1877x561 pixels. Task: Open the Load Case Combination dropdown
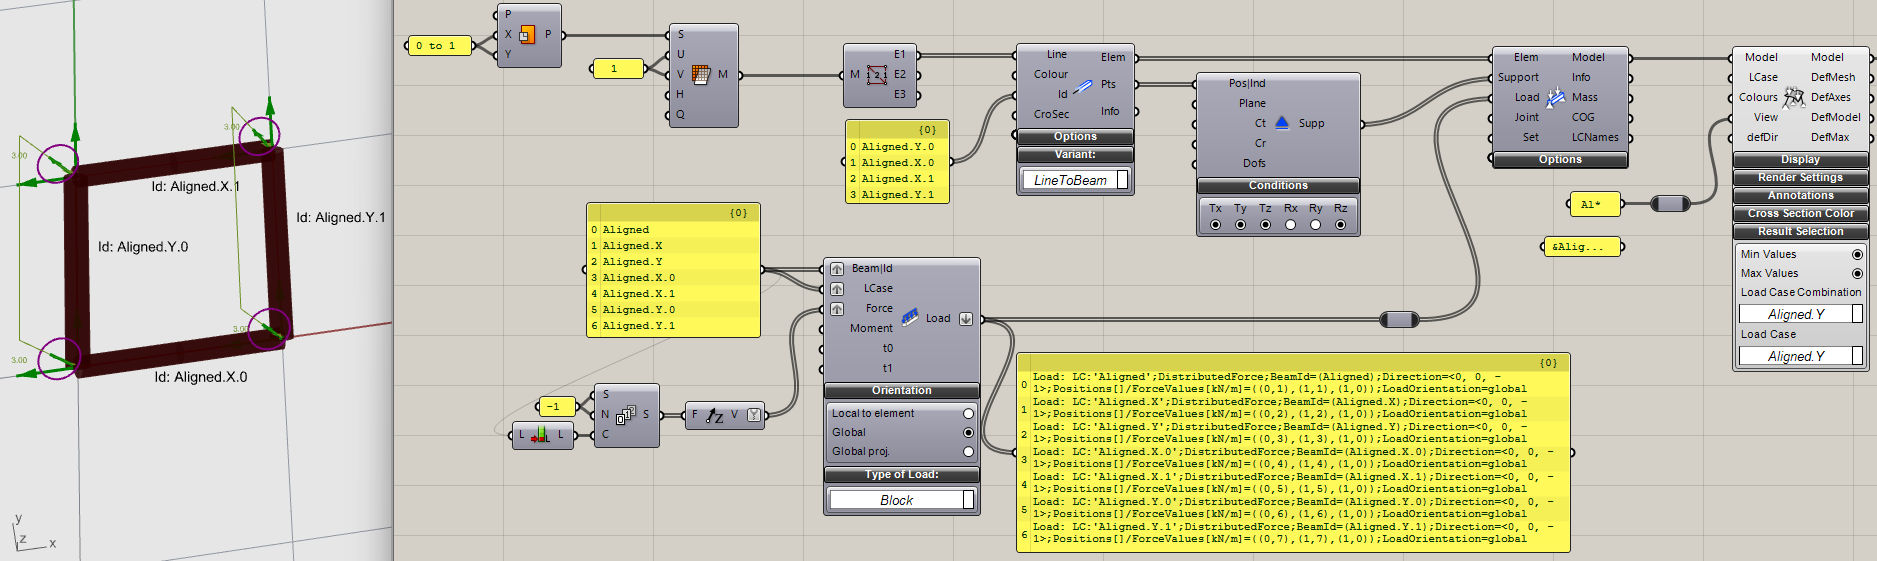[1857, 314]
